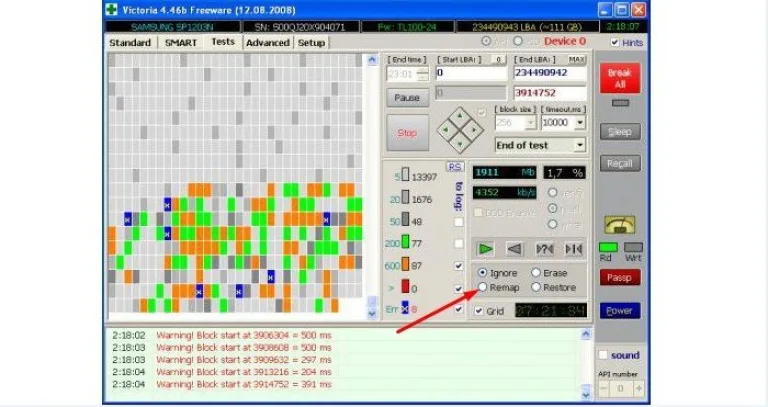Open the Standard tab
The height and width of the screenshot is (407, 768).
pos(130,43)
